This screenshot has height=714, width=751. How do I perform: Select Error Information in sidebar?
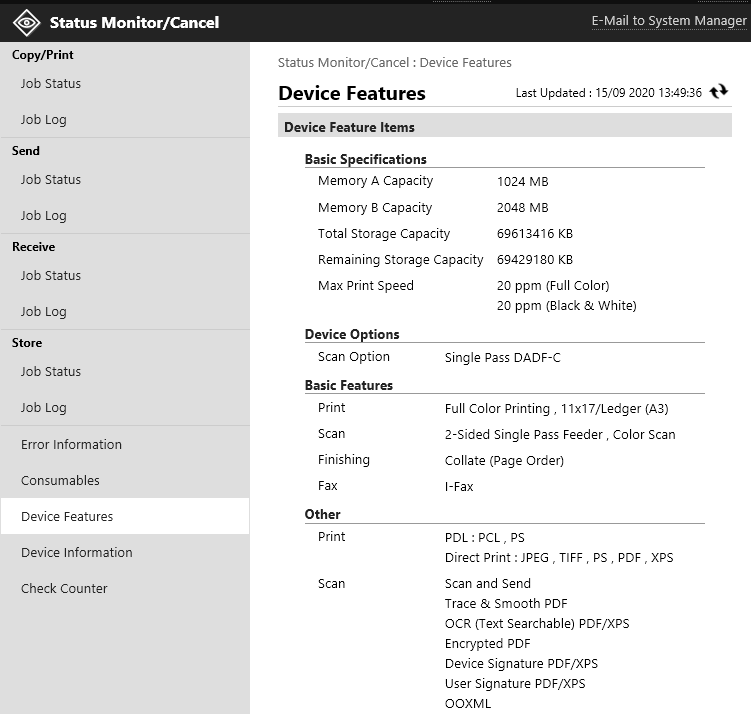(71, 445)
